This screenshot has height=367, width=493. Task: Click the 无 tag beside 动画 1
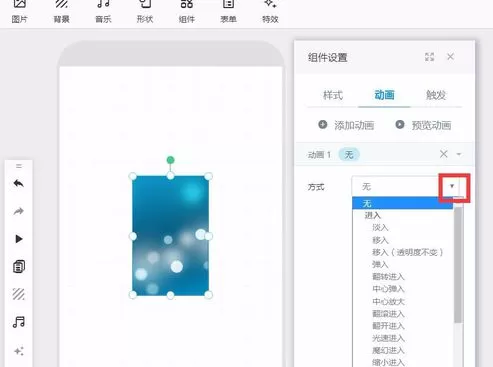pyautogui.click(x=349, y=155)
